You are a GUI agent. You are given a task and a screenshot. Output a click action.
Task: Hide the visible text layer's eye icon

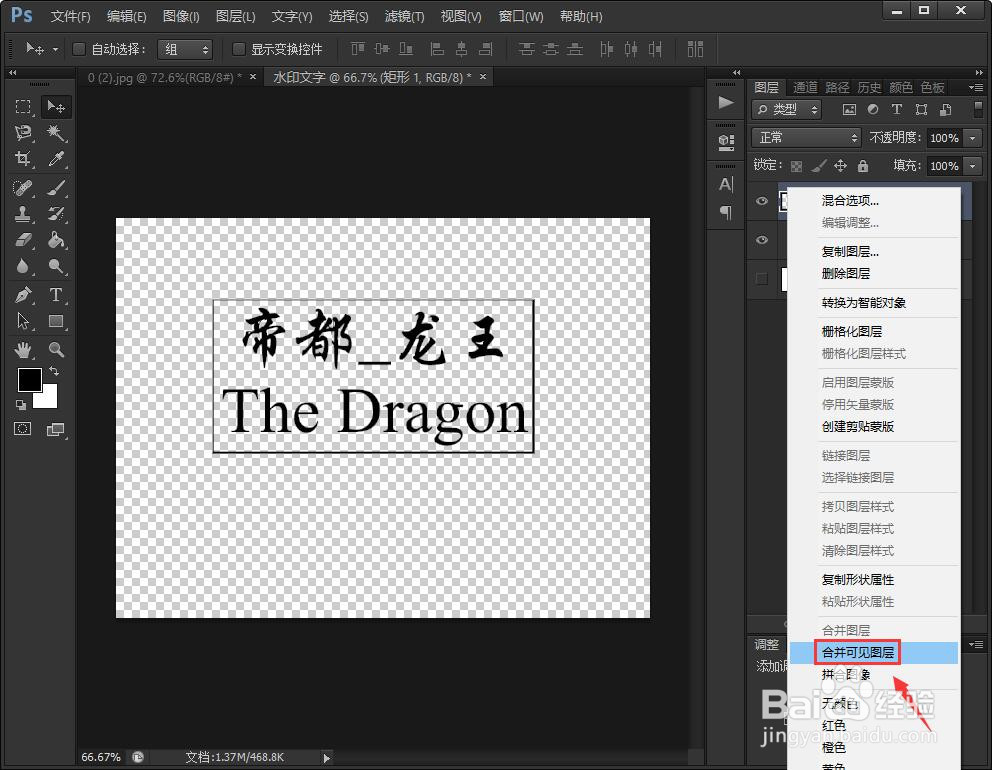coord(761,240)
